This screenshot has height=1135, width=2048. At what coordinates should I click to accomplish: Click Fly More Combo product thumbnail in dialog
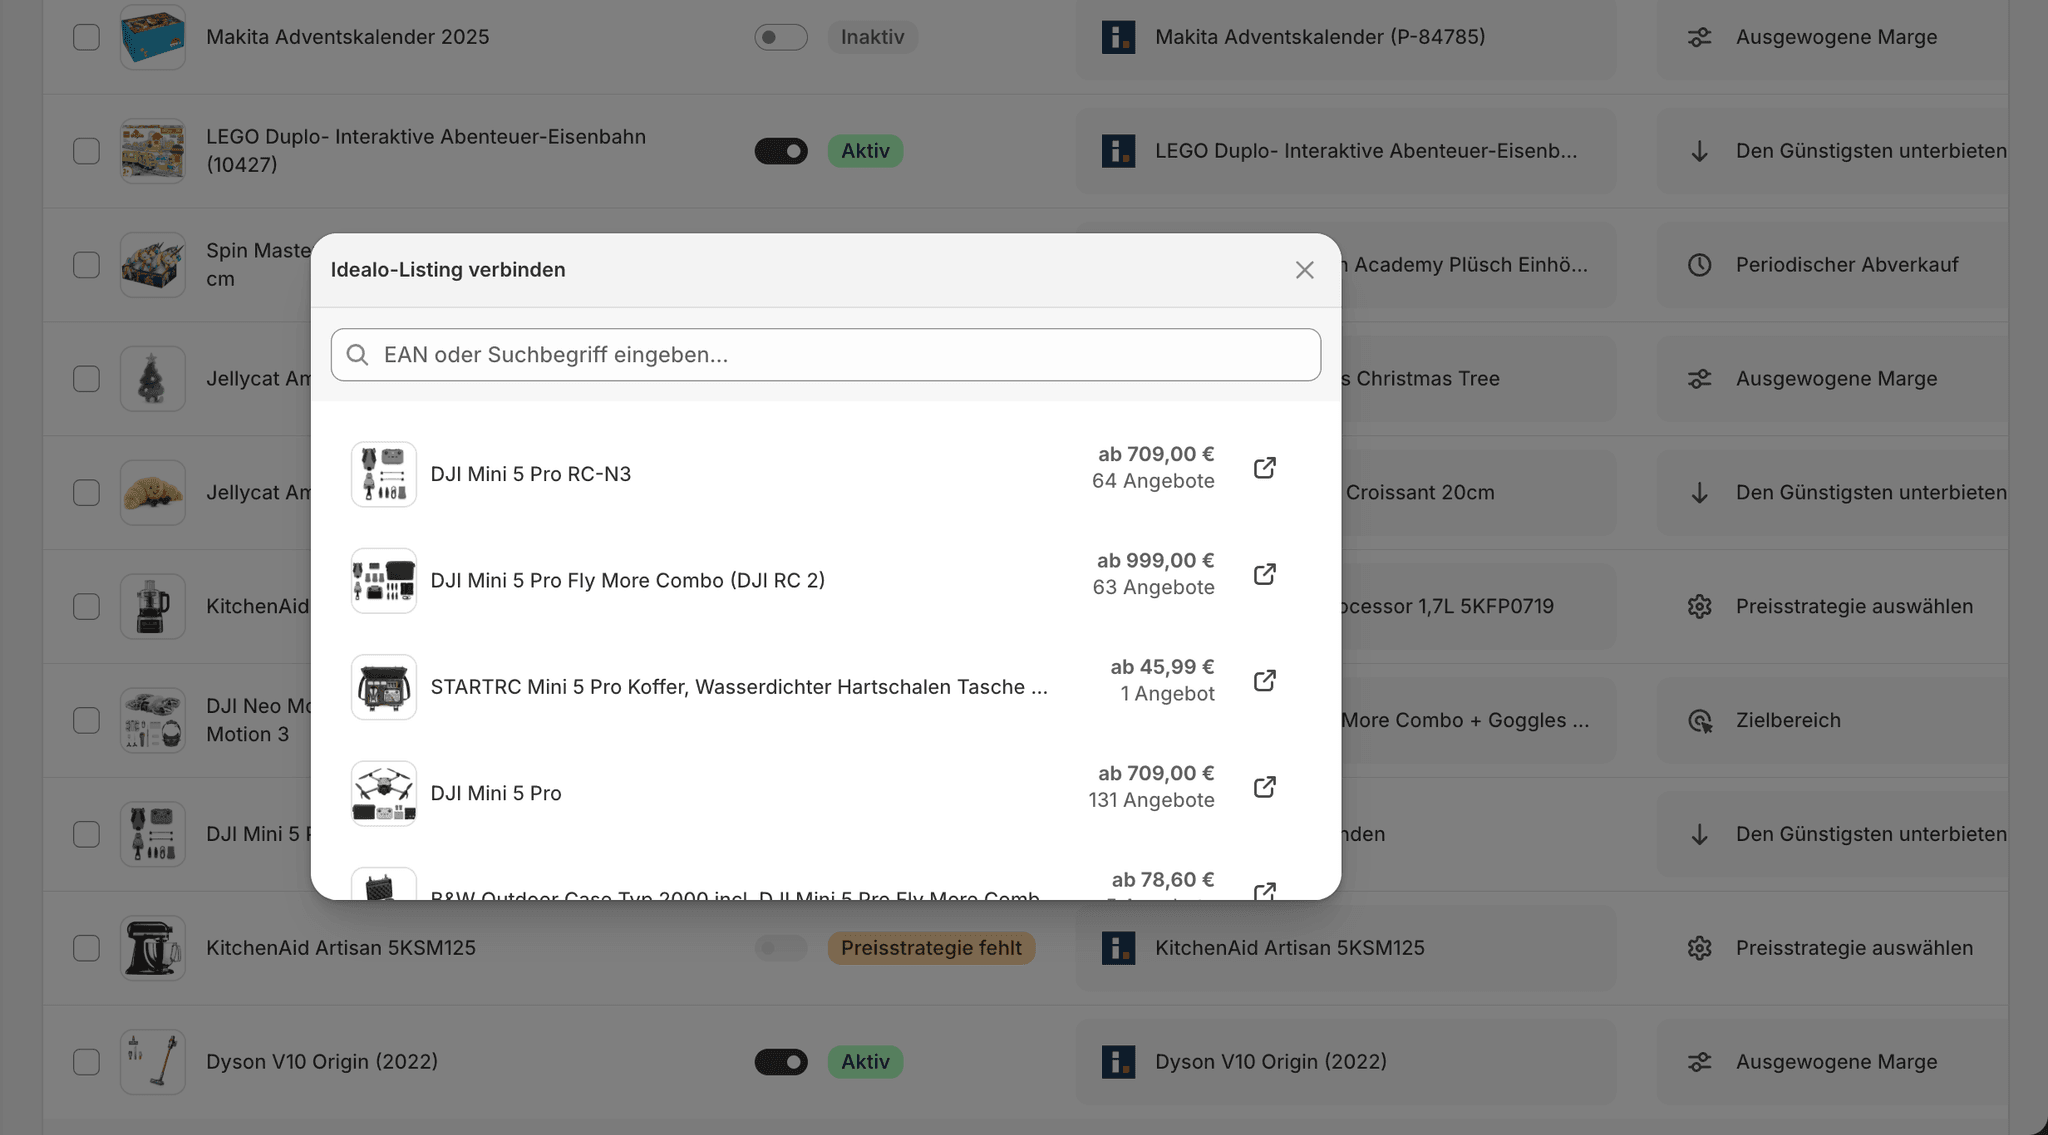click(384, 580)
